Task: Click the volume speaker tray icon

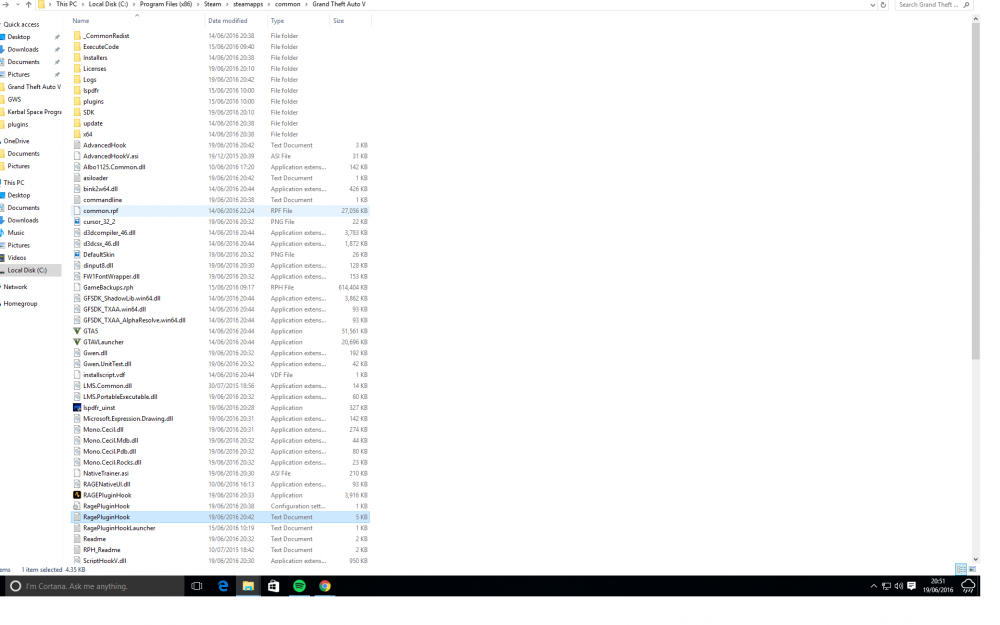Action: 899,585
